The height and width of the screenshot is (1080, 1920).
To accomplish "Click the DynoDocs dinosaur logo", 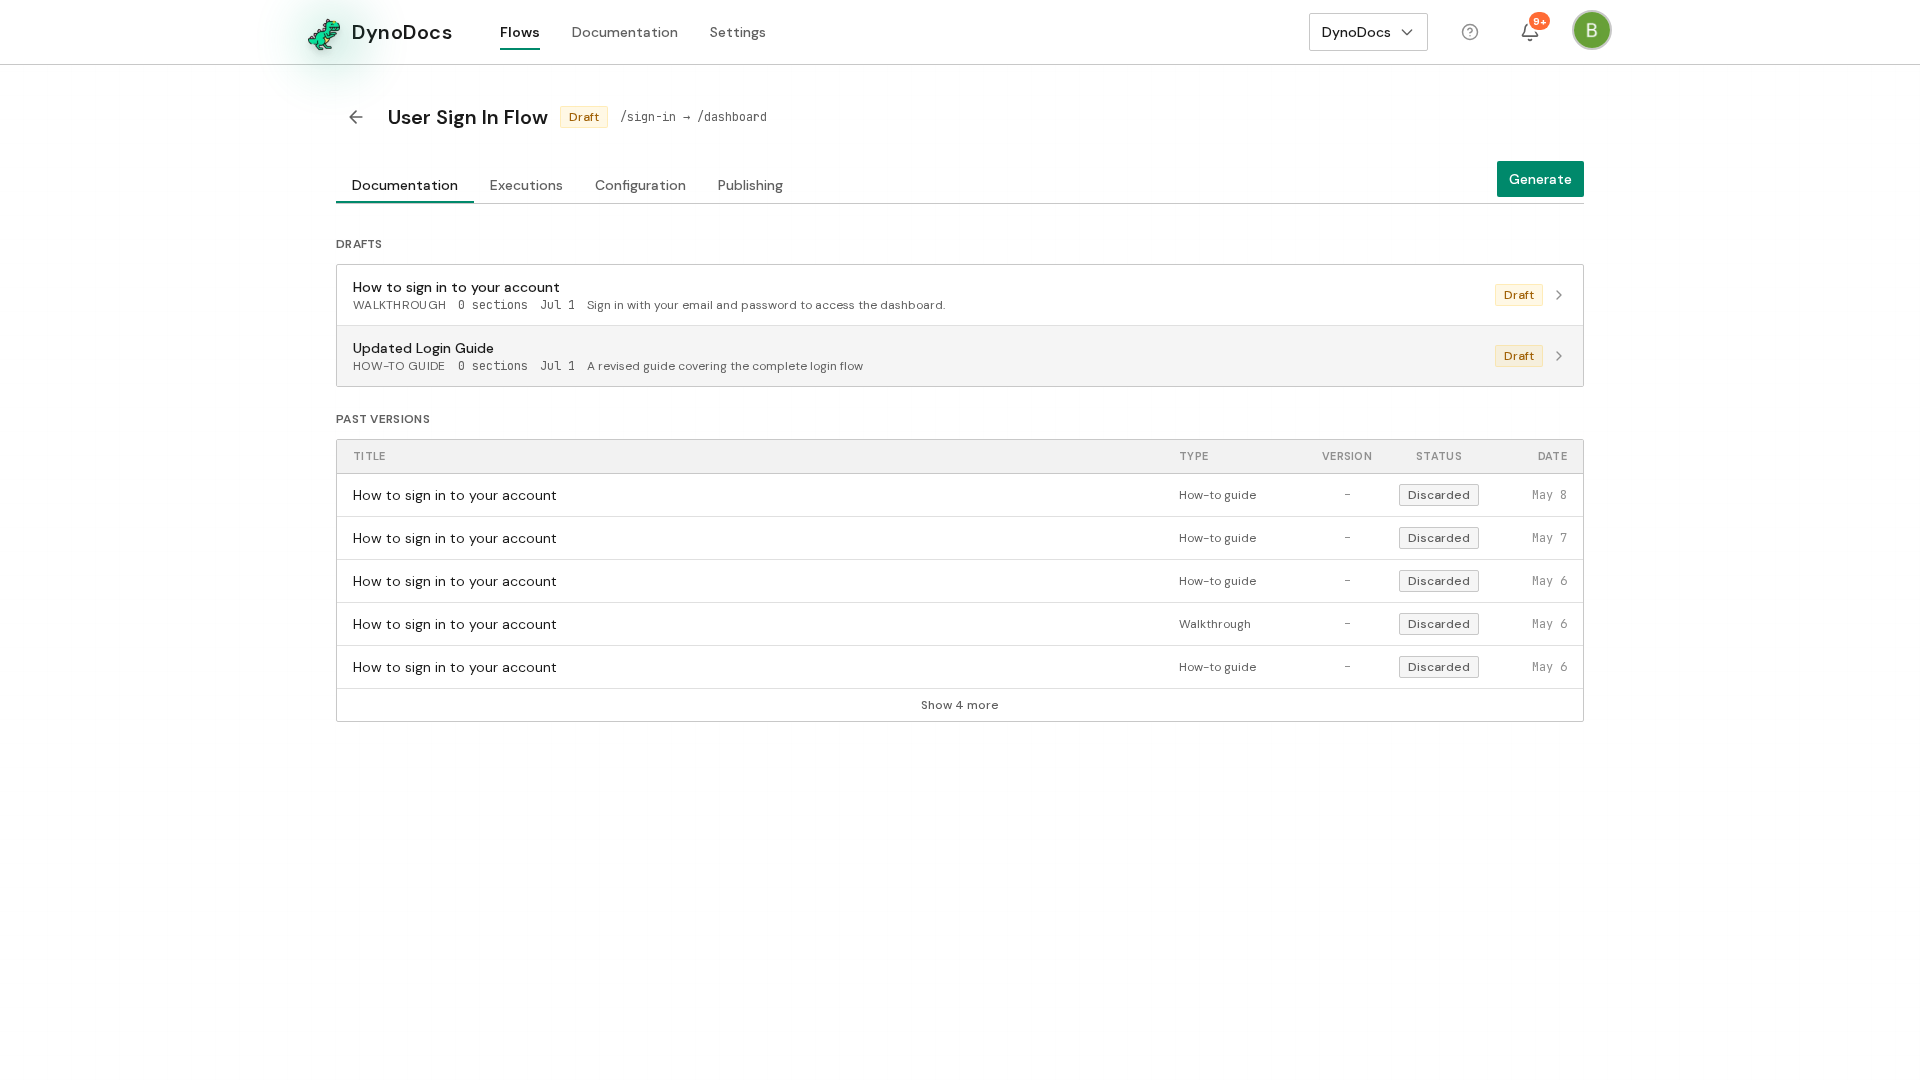I will 324,34.
